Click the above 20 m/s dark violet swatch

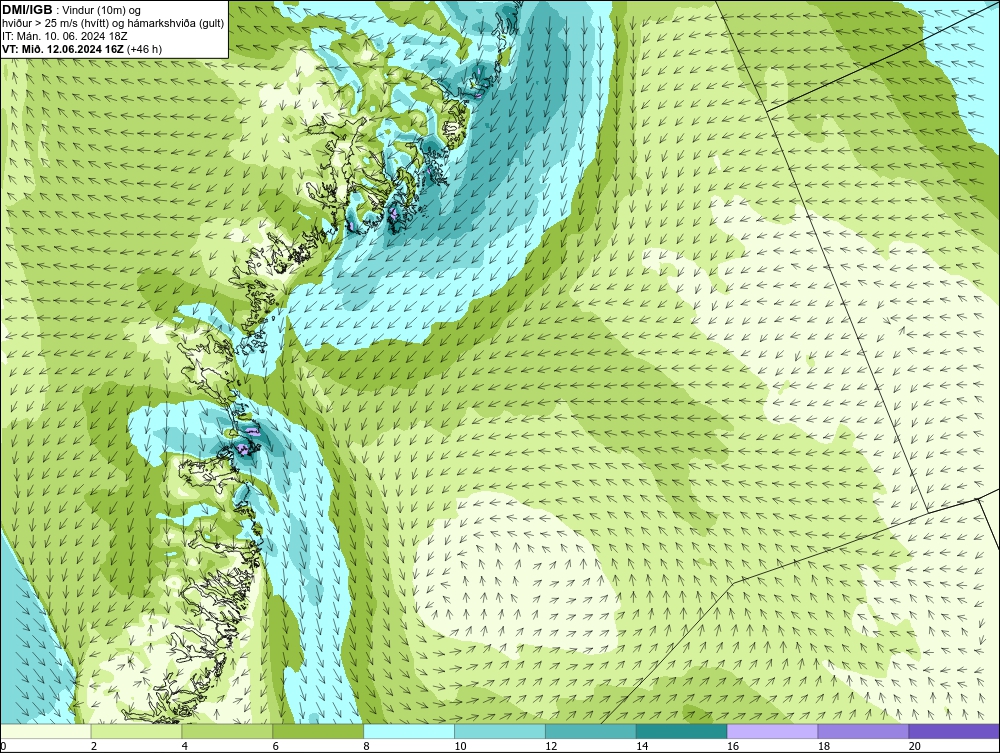pos(954,731)
